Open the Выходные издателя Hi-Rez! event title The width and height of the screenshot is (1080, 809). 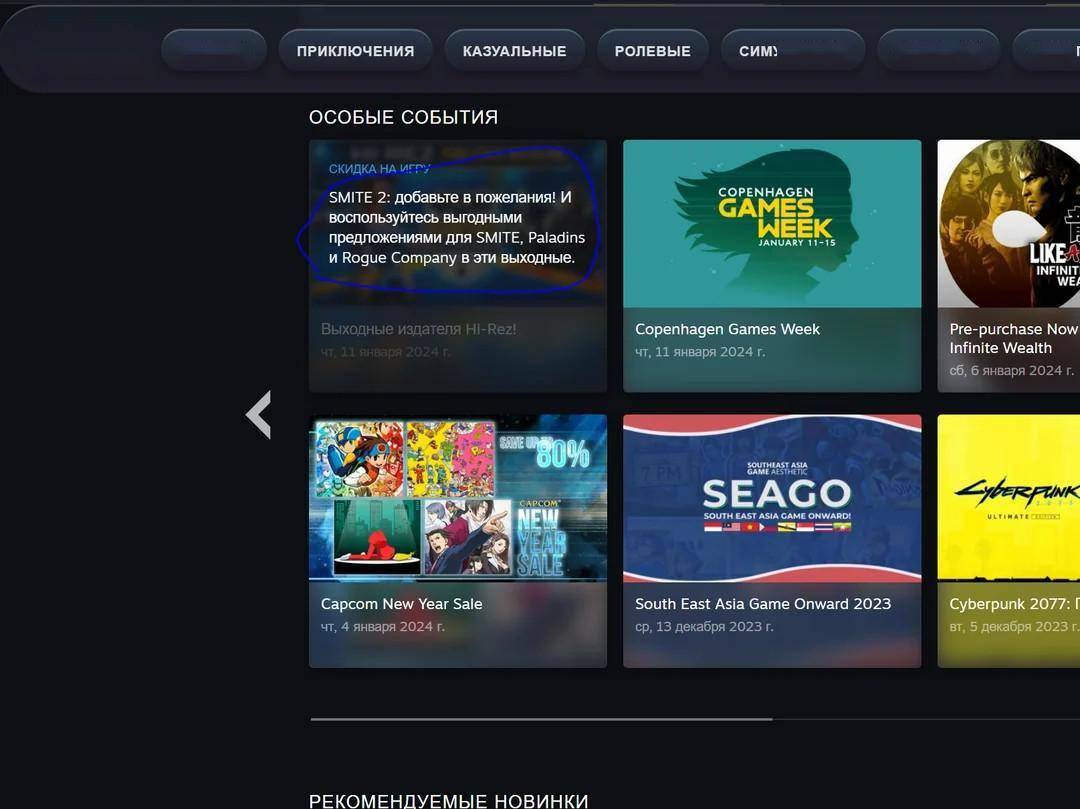[x=418, y=329]
